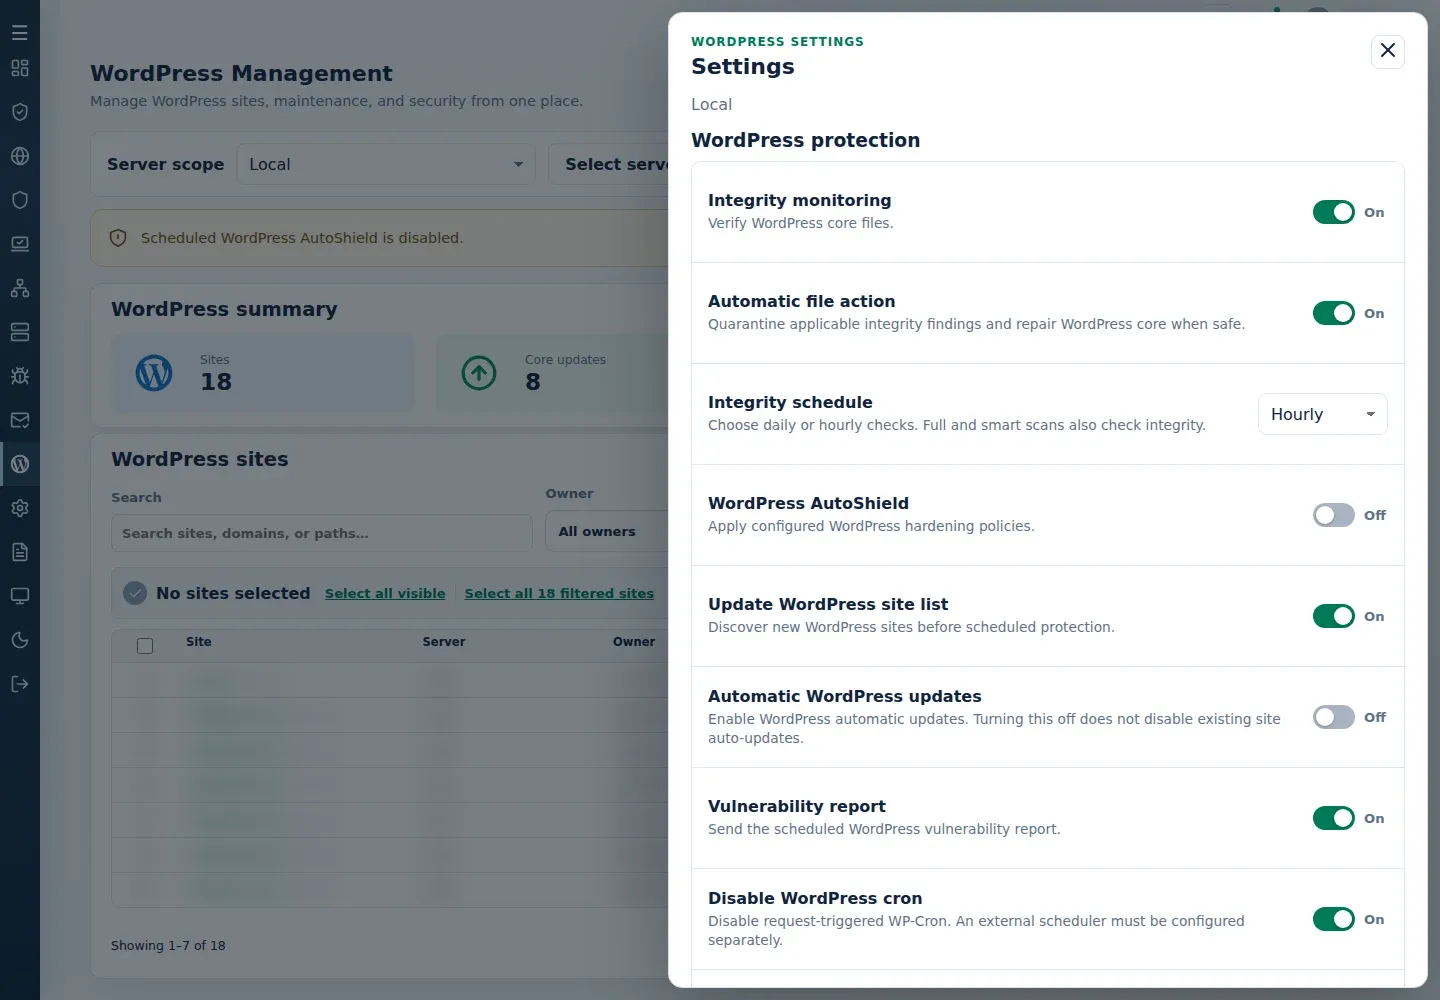Toggle Update WordPress site list switch
1440x1000 pixels.
pyautogui.click(x=1334, y=616)
